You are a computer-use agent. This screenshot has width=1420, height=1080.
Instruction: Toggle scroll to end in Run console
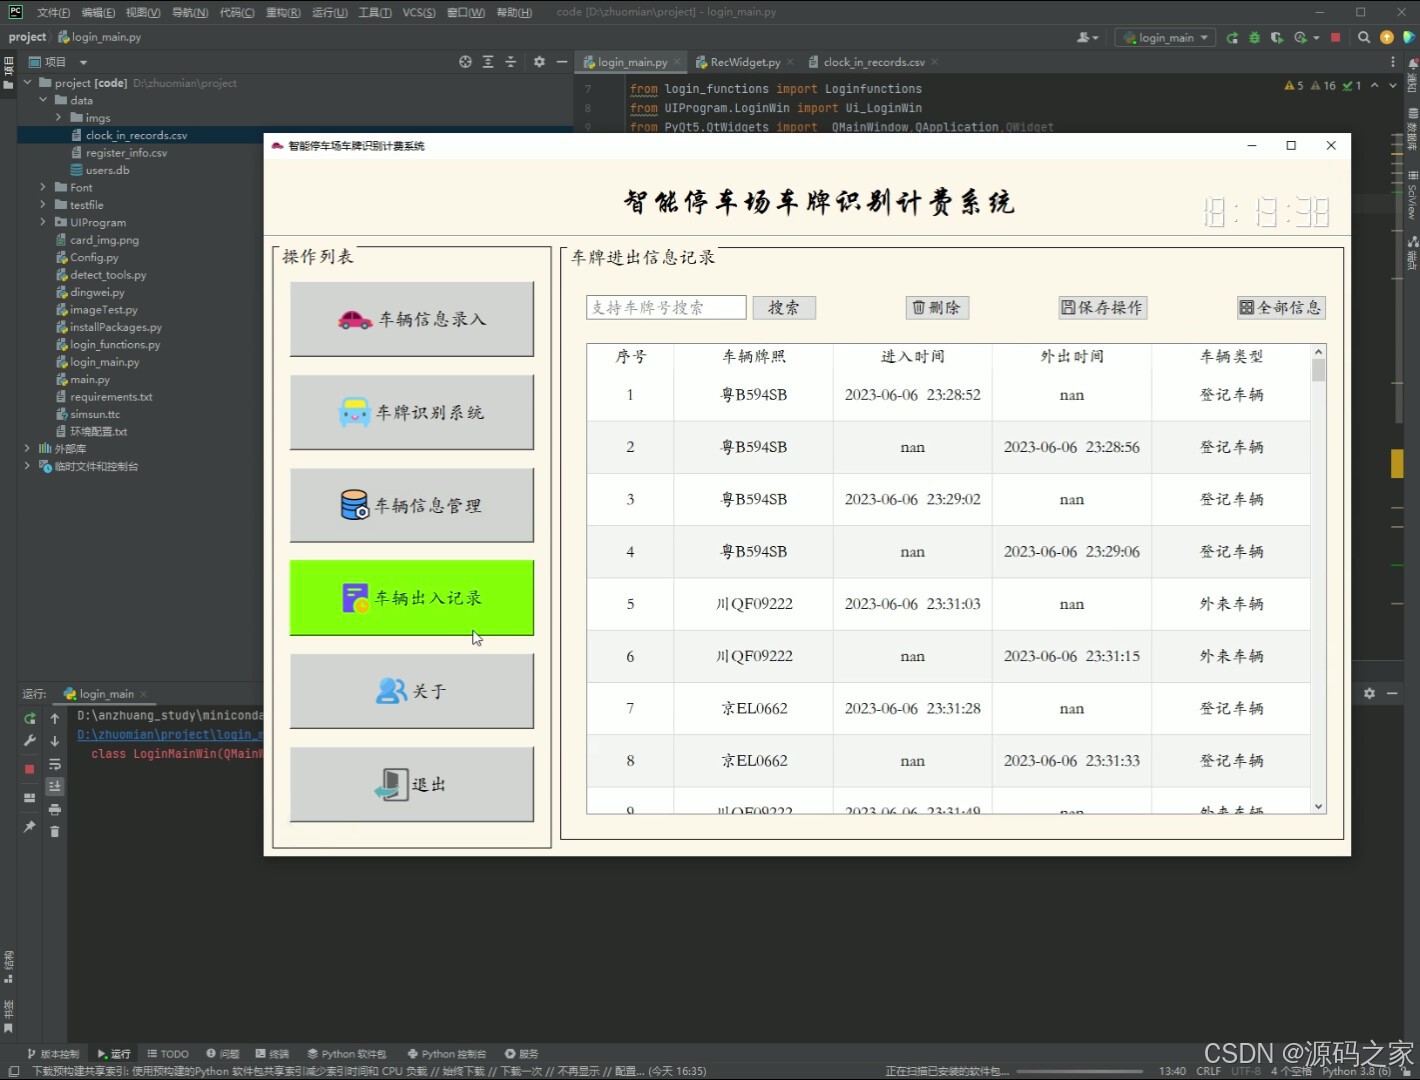coord(55,786)
